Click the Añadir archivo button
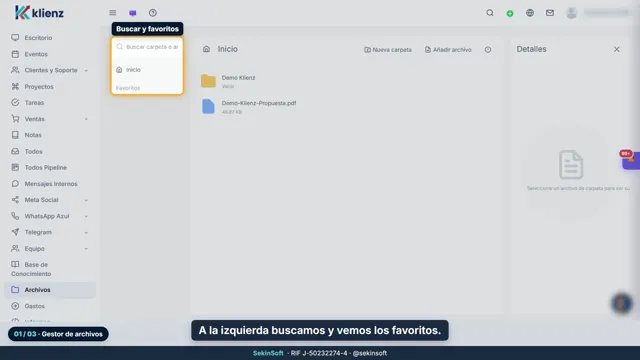The image size is (640, 360). pos(448,50)
